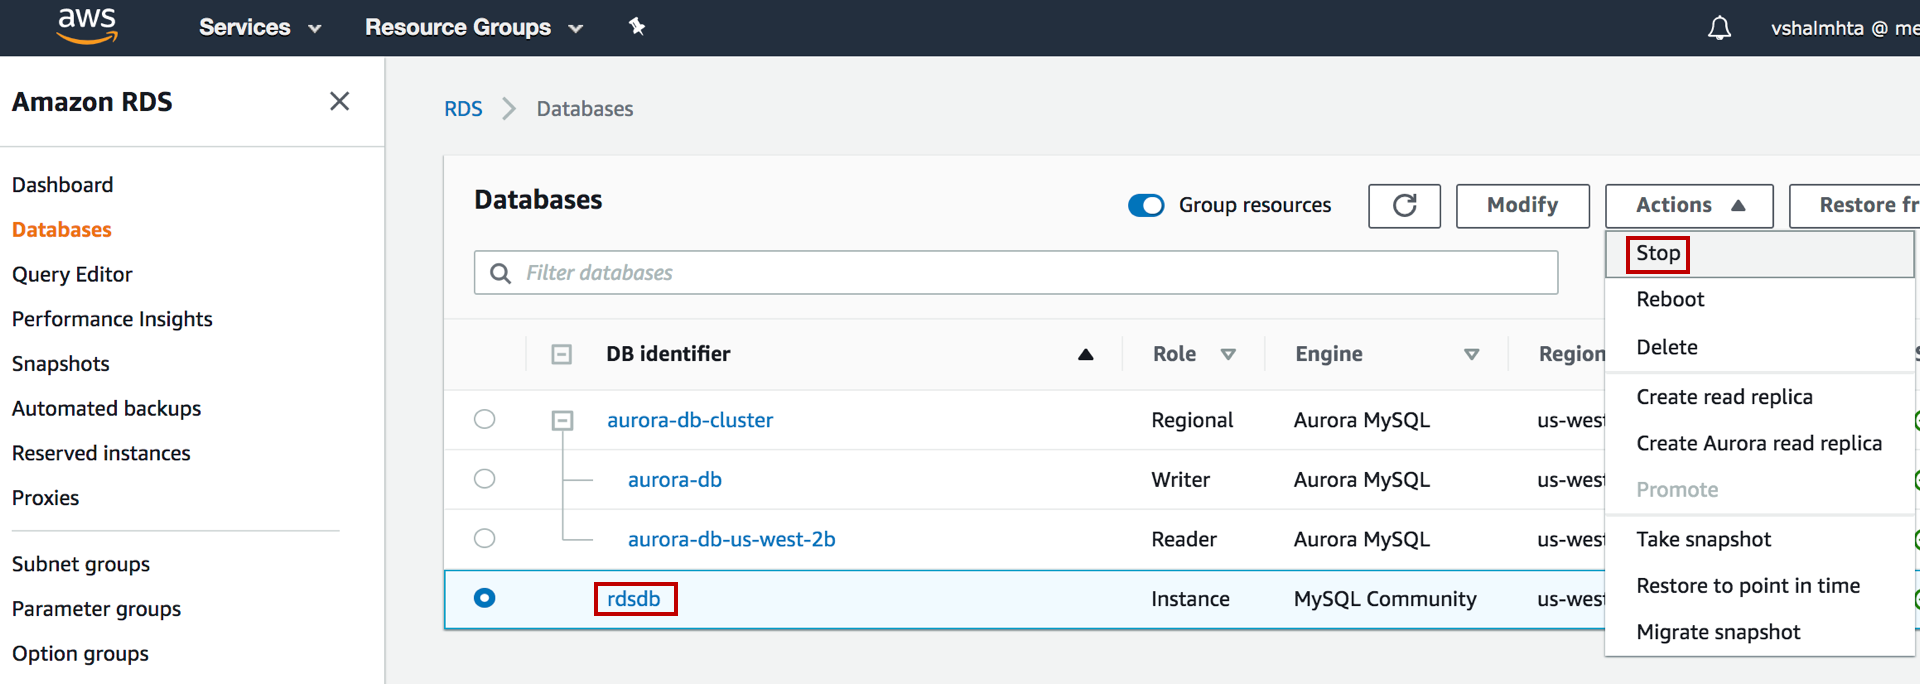Open the aurora-db link
Screen dimensions: 1920x684
click(x=675, y=479)
